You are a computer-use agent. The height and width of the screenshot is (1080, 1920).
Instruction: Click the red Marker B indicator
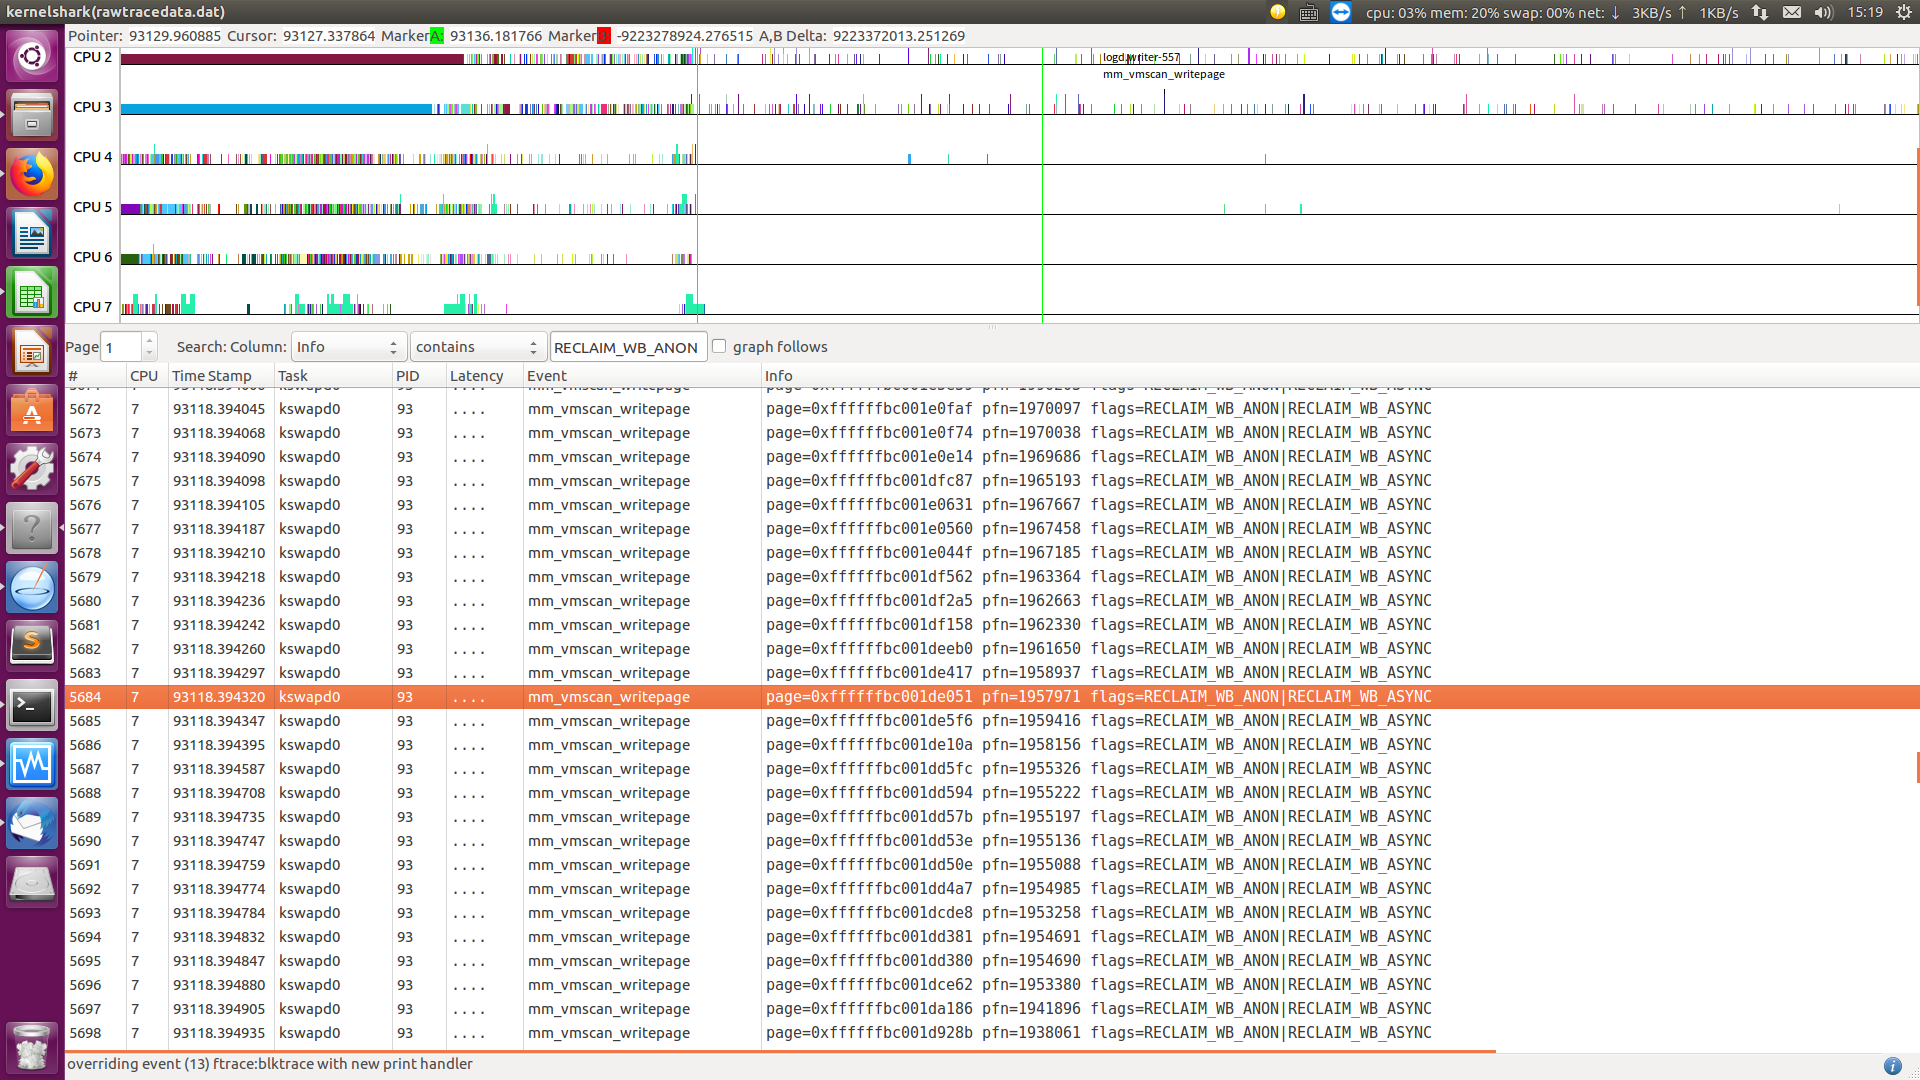point(603,36)
